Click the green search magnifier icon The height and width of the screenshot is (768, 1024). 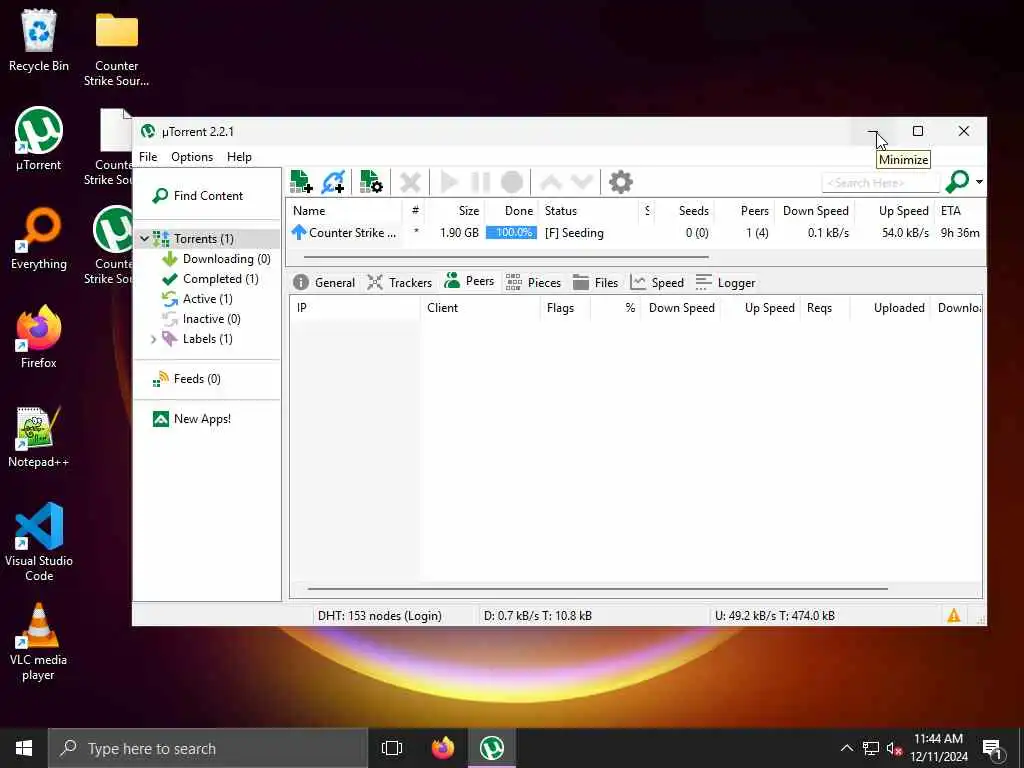click(957, 182)
